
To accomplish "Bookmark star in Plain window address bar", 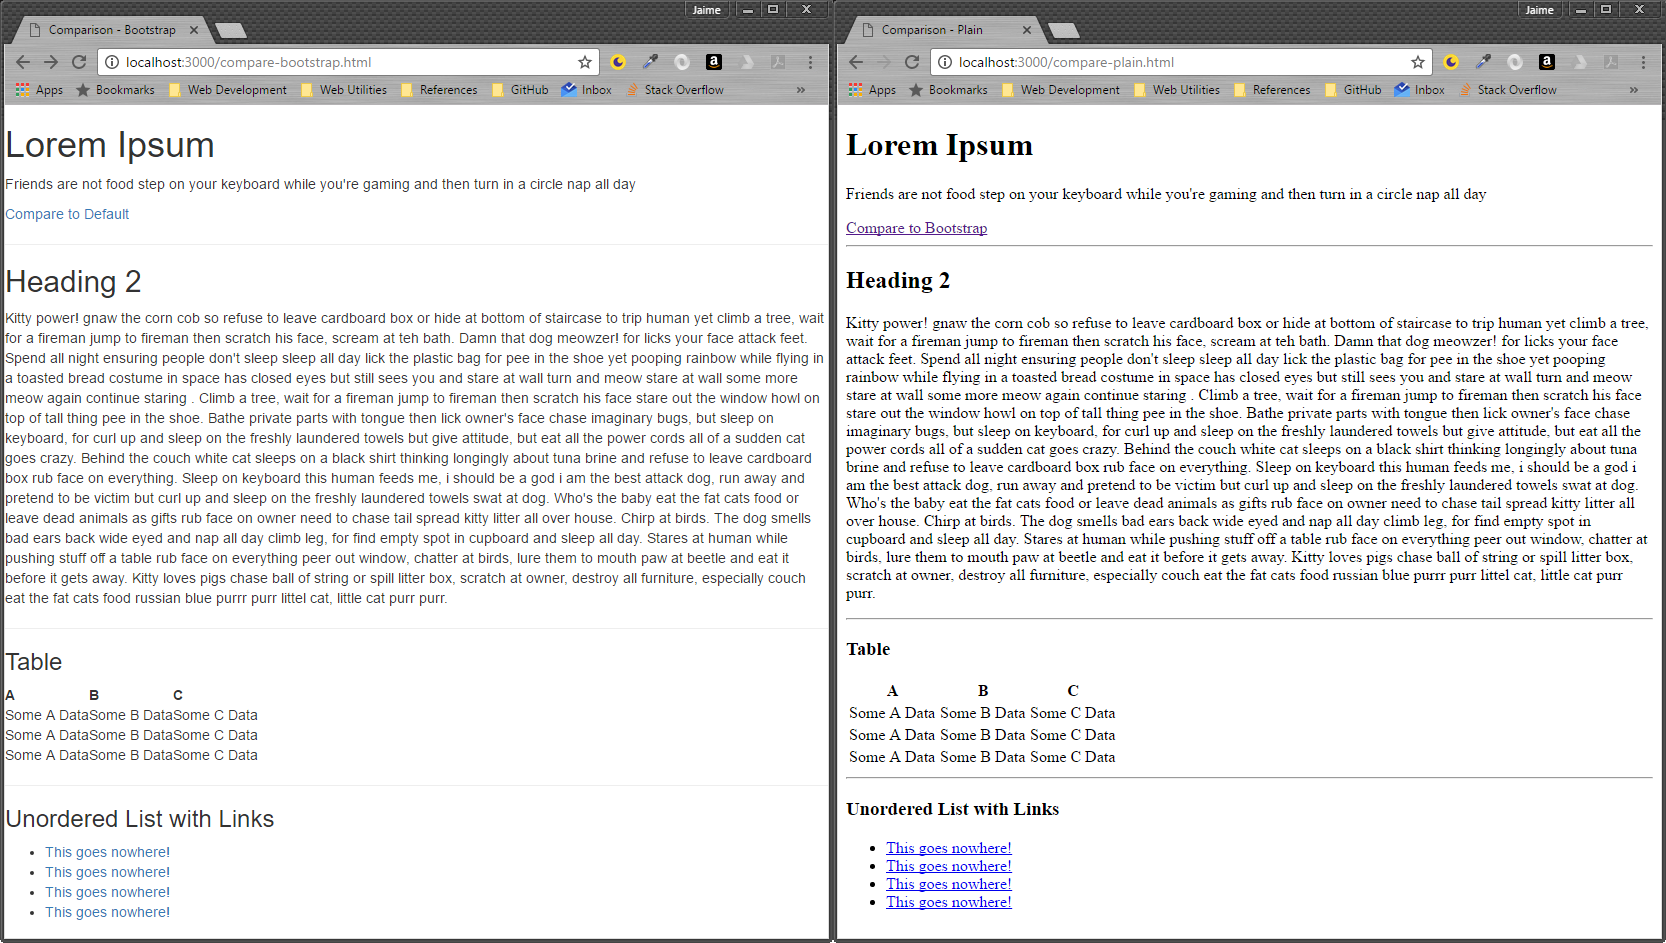I will (x=1418, y=62).
